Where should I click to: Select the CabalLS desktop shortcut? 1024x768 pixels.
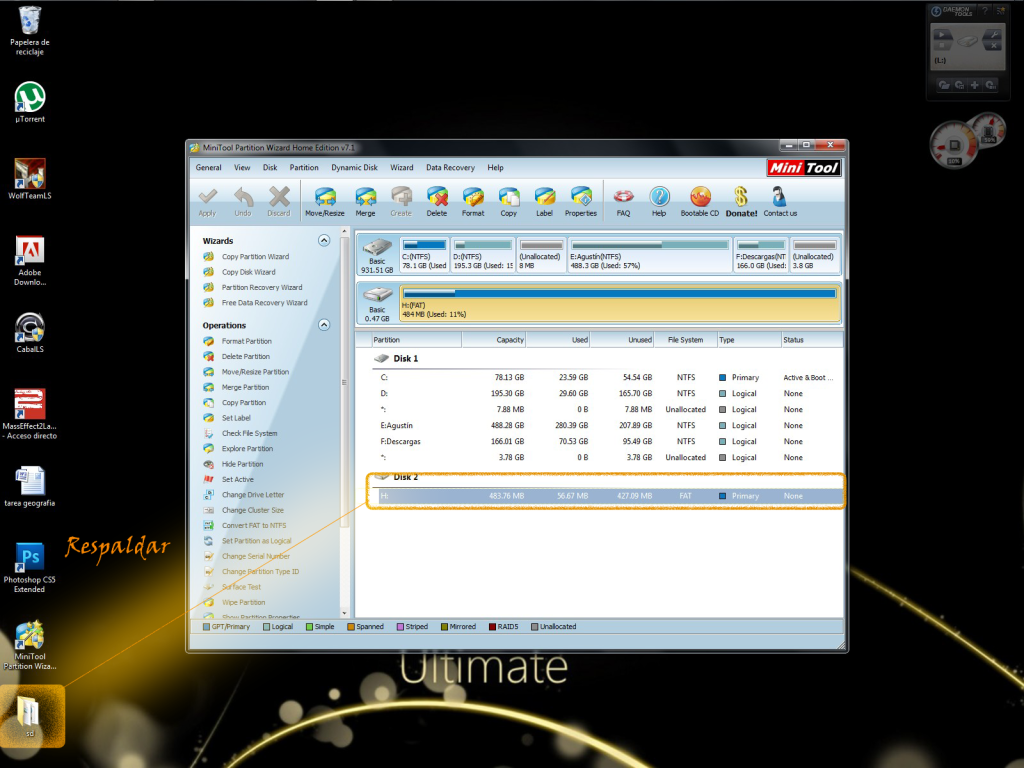coord(30,332)
